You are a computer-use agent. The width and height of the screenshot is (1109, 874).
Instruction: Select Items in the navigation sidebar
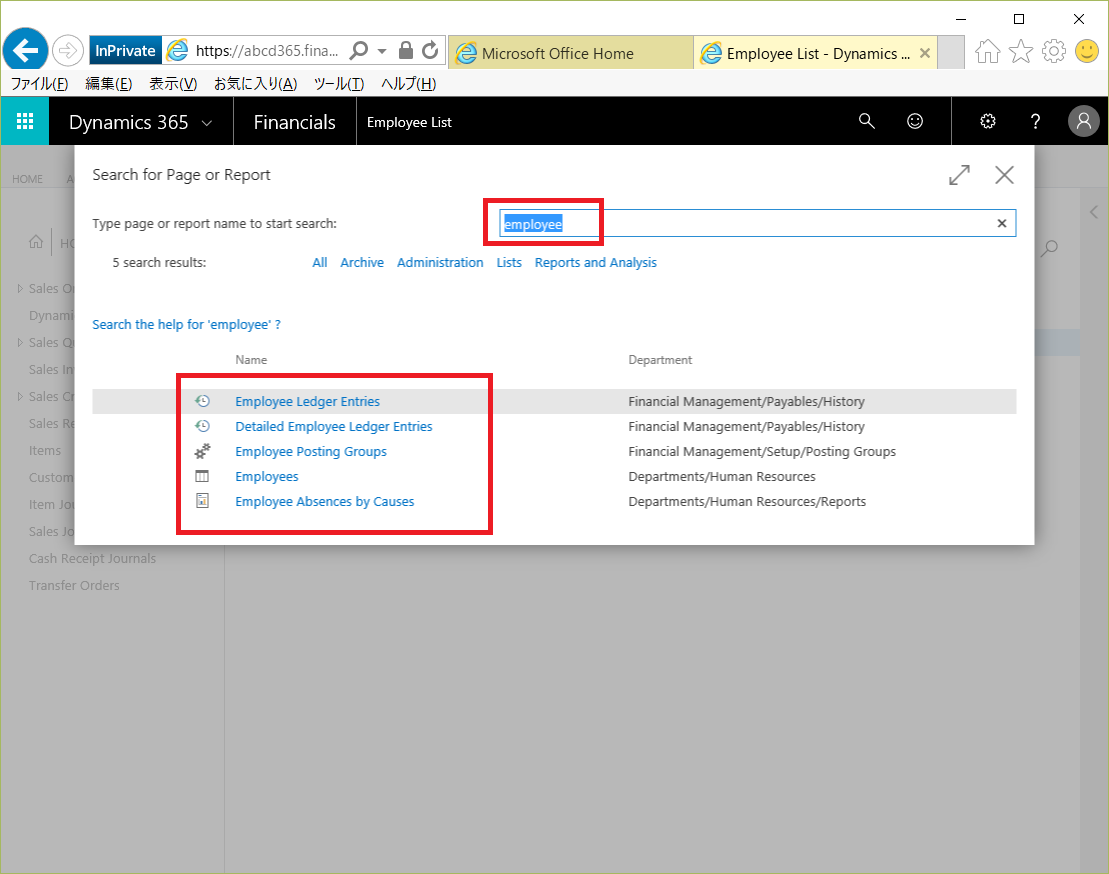(x=45, y=450)
